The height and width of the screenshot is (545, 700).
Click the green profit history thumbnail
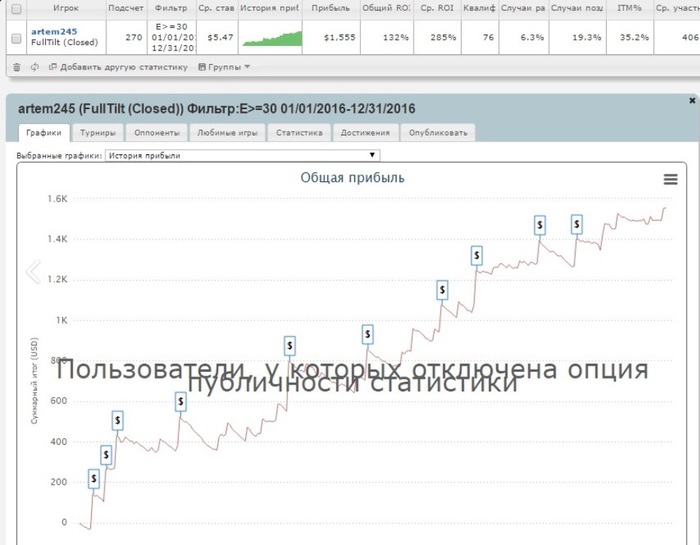pos(272,38)
